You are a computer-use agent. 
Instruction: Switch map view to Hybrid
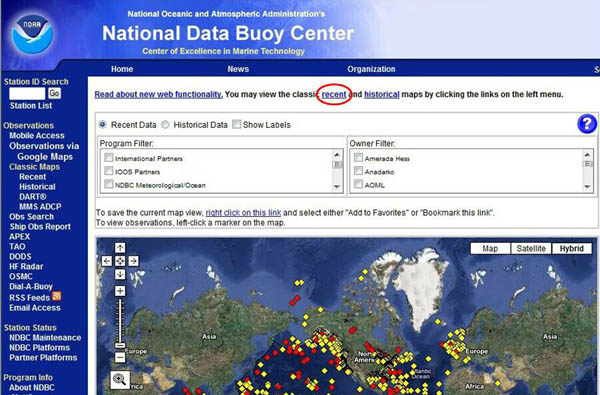coord(572,248)
